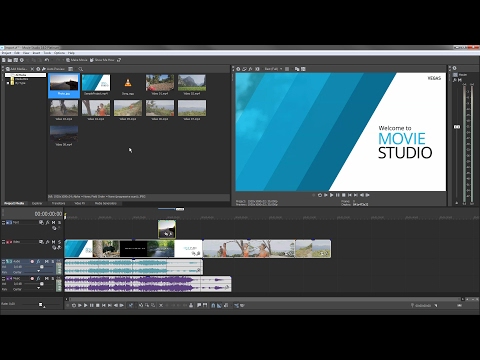The height and width of the screenshot is (360, 480).
Task: Click the Master bus volume fader
Action: tap(457, 127)
